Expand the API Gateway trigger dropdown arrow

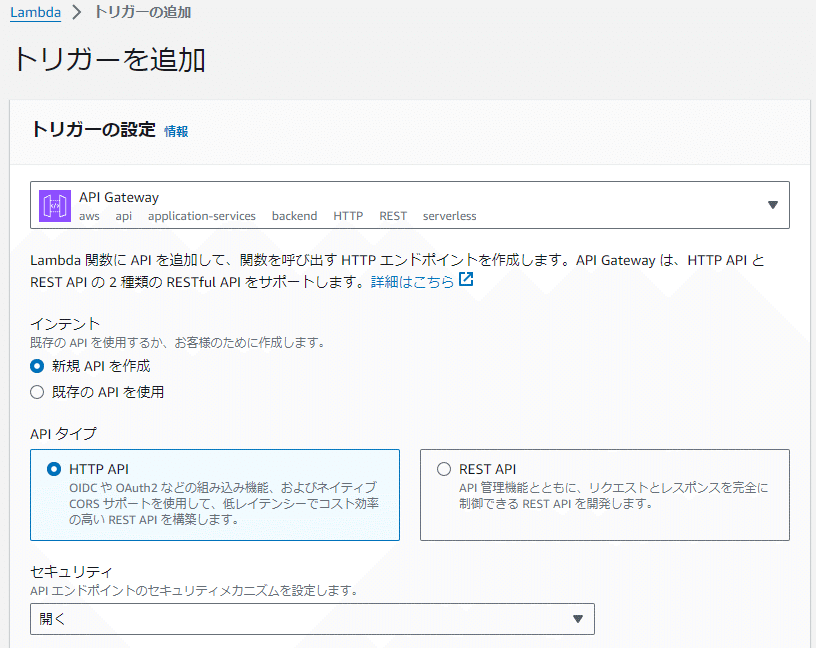(773, 205)
